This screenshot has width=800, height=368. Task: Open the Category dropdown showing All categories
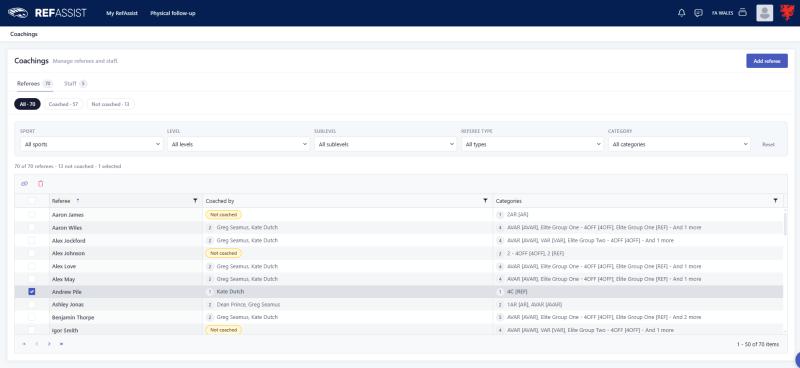679,144
